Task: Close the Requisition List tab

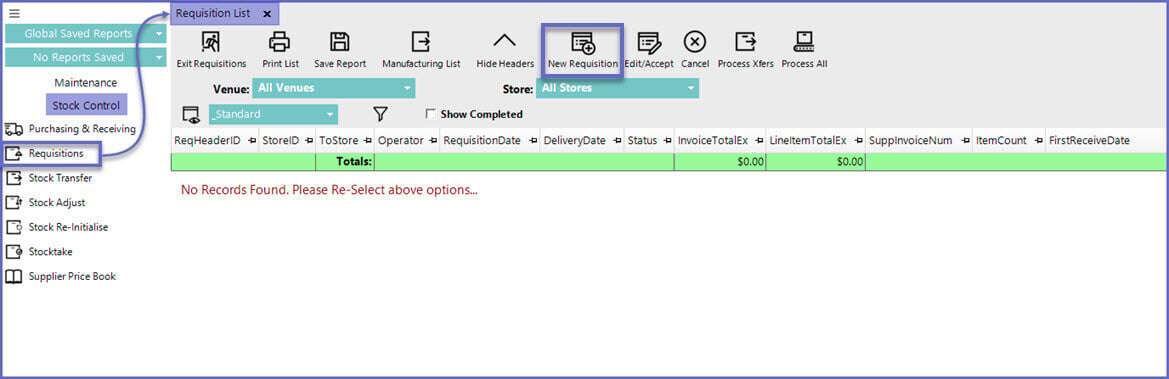Action: click(267, 13)
